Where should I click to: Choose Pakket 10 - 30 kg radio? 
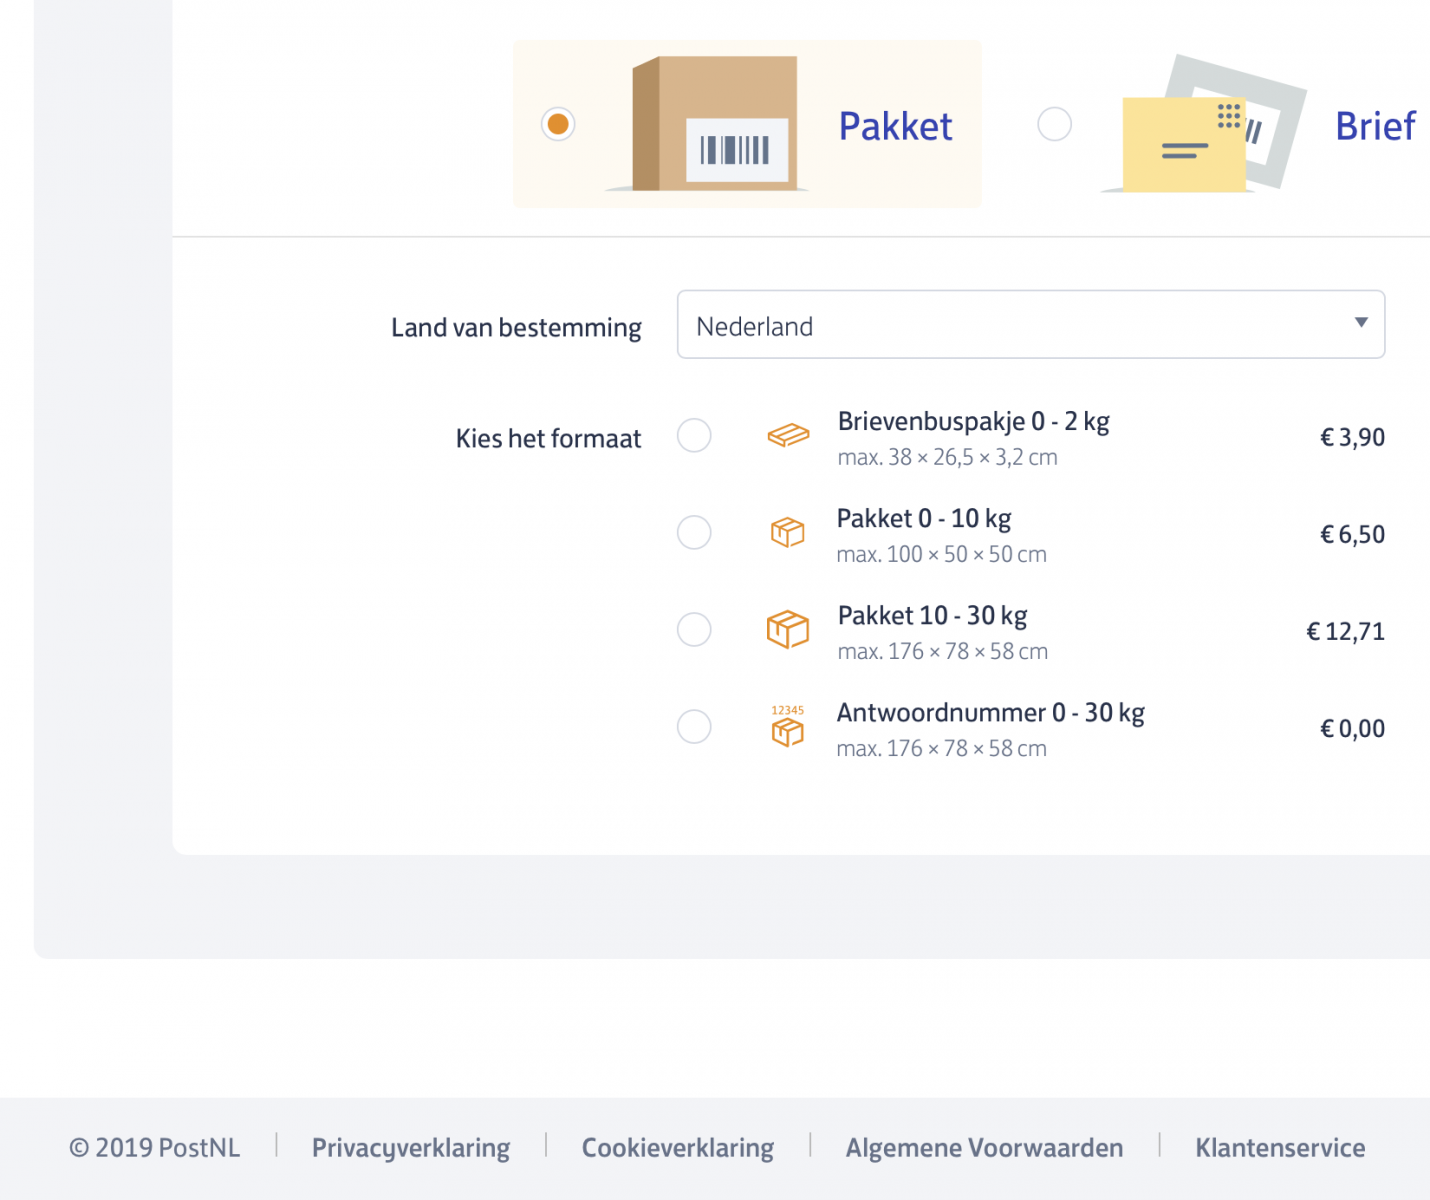694,629
